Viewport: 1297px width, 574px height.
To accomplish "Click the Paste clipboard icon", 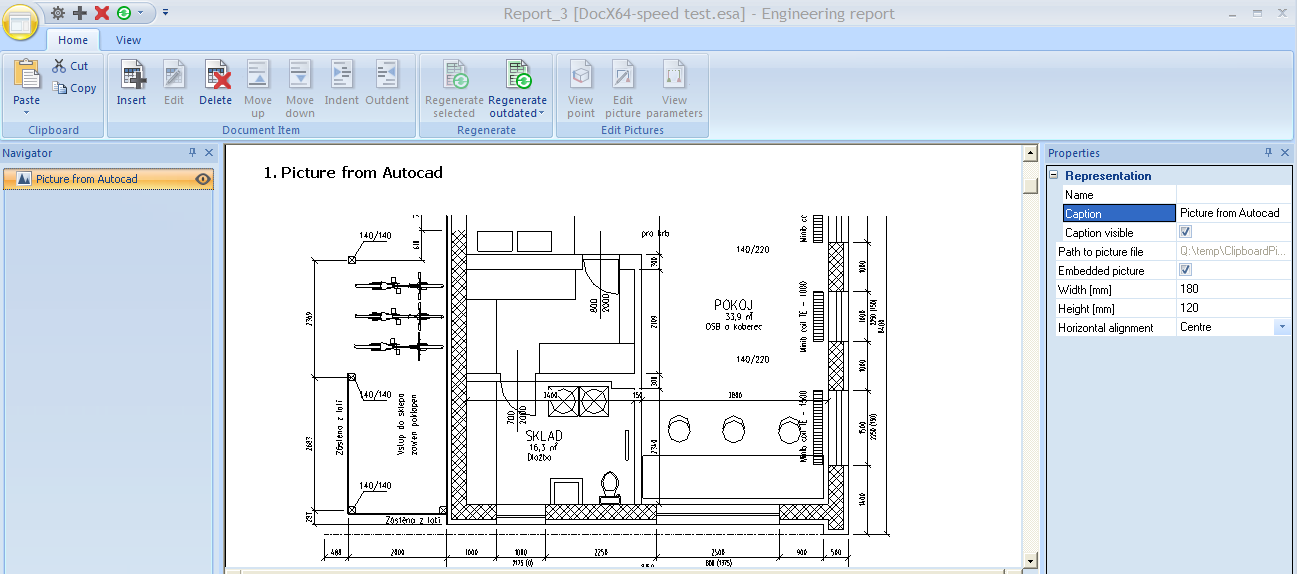I will tap(27, 75).
